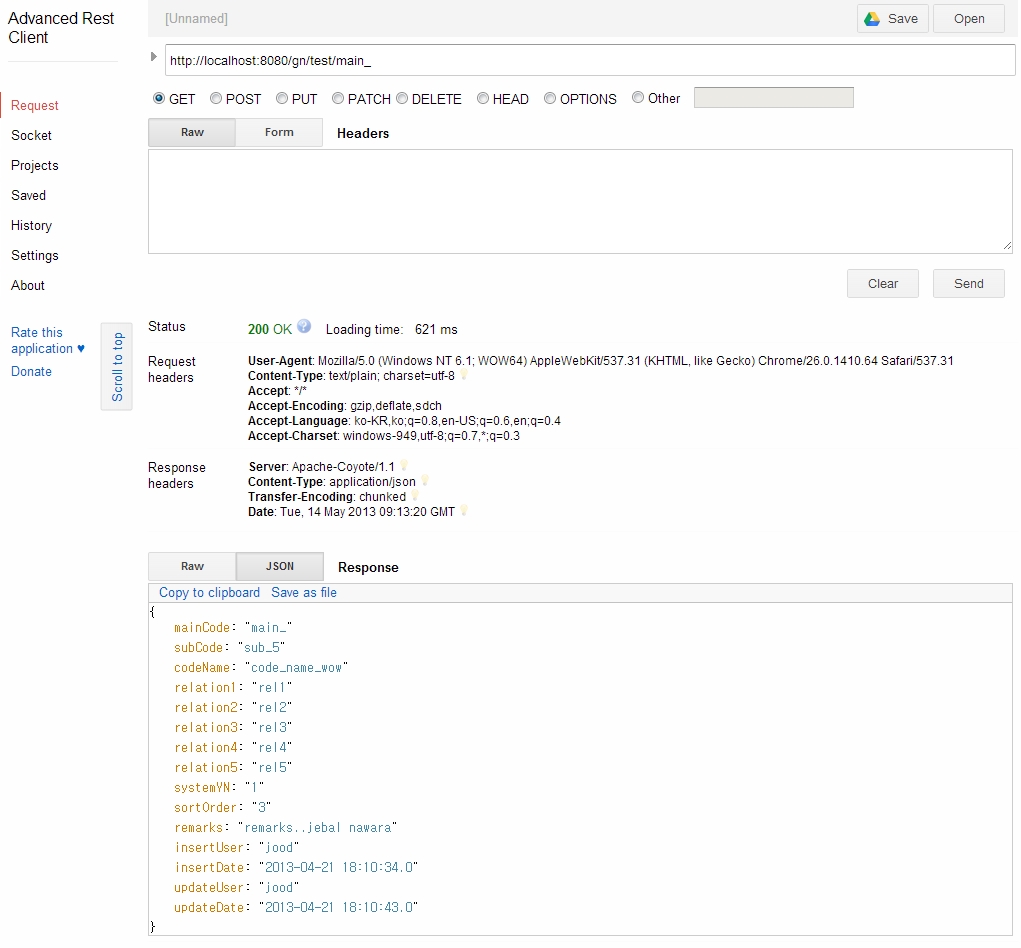Click inside the request URL field
This screenshot has height=948, width=1021.
(588, 61)
